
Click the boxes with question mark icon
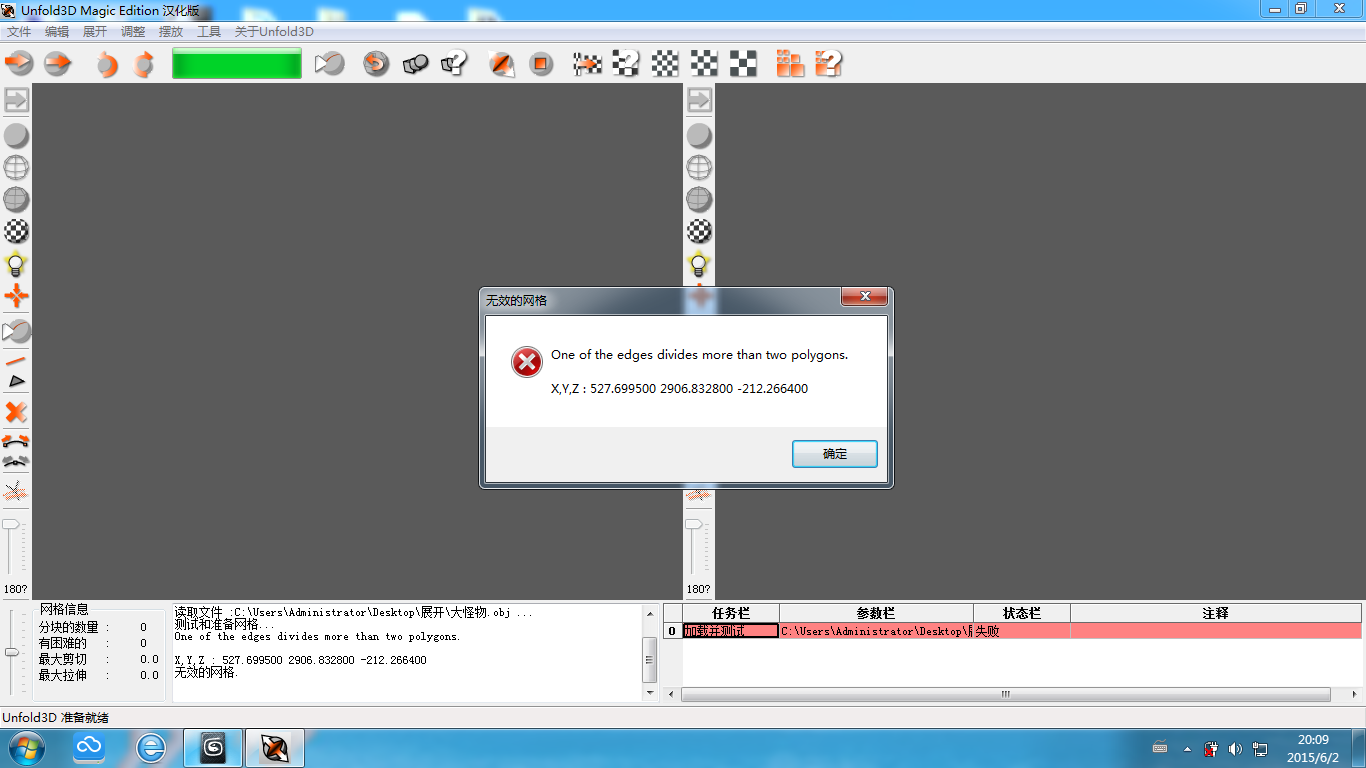pos(454,64)
